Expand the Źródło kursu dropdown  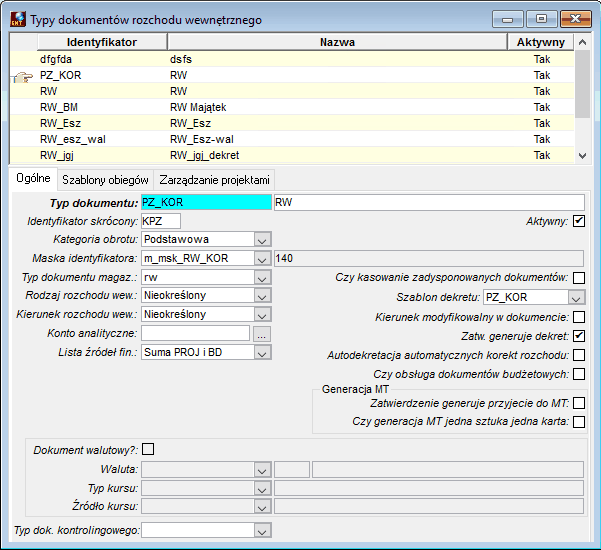point(262,507)
